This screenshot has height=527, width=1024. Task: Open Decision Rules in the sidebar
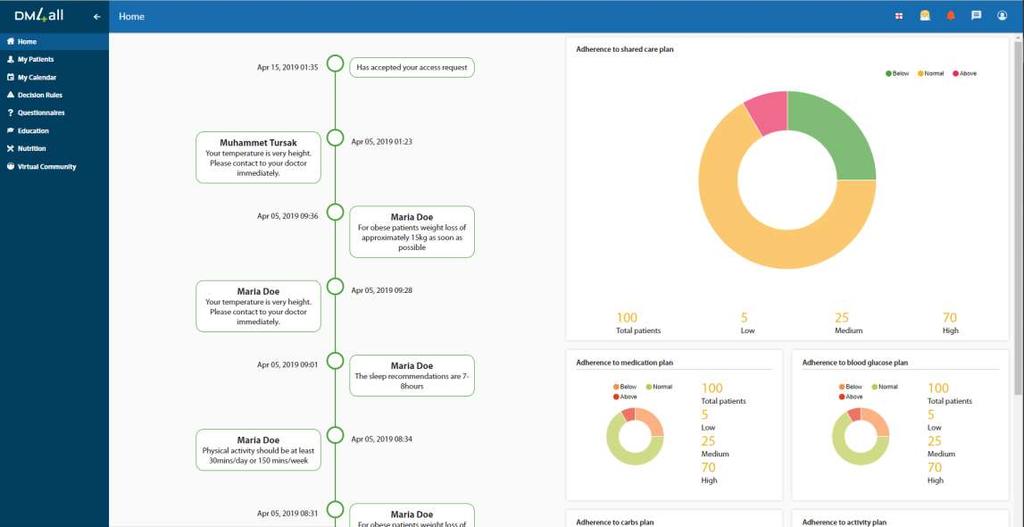[54, 95]
